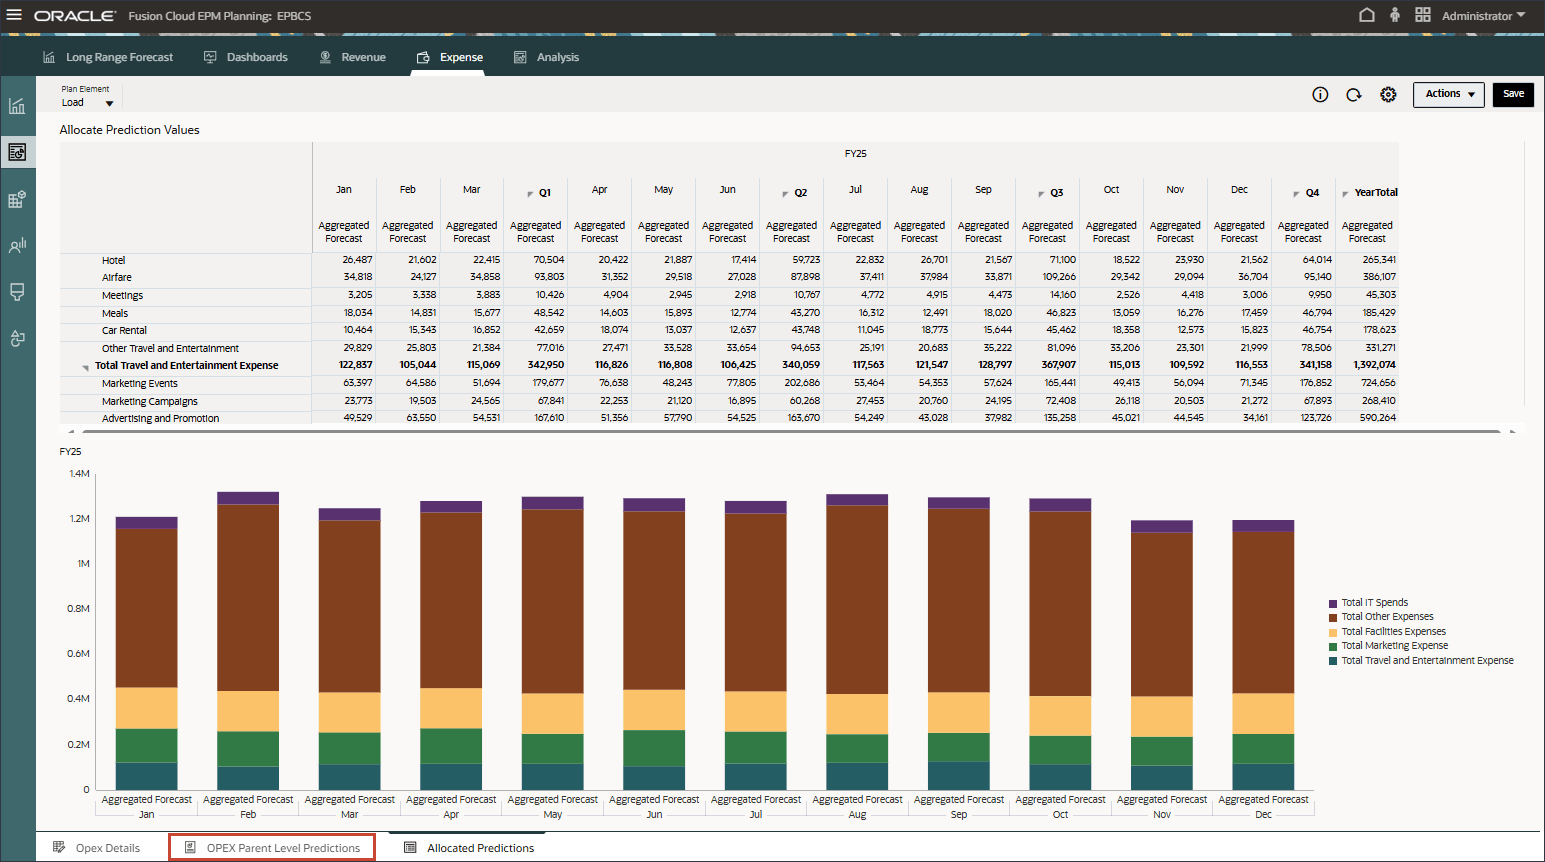Viewport: 1545px width, 862px height.
Task: Collapse the YearTotal column
Action: coord(1345,194)
